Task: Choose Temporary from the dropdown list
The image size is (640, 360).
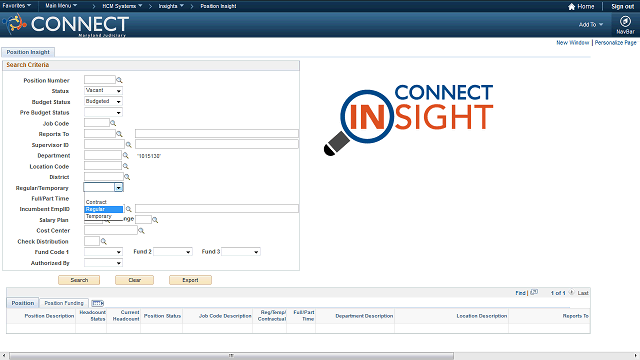Action: point(104,216)
